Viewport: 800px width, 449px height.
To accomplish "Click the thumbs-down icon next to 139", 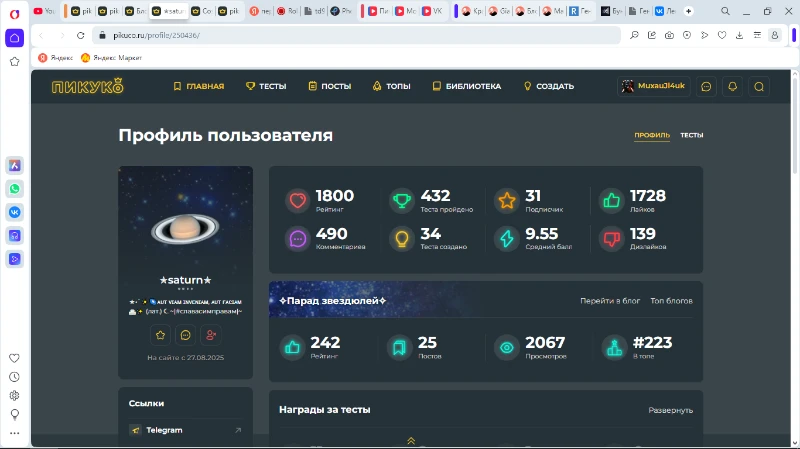I will 612,238.
